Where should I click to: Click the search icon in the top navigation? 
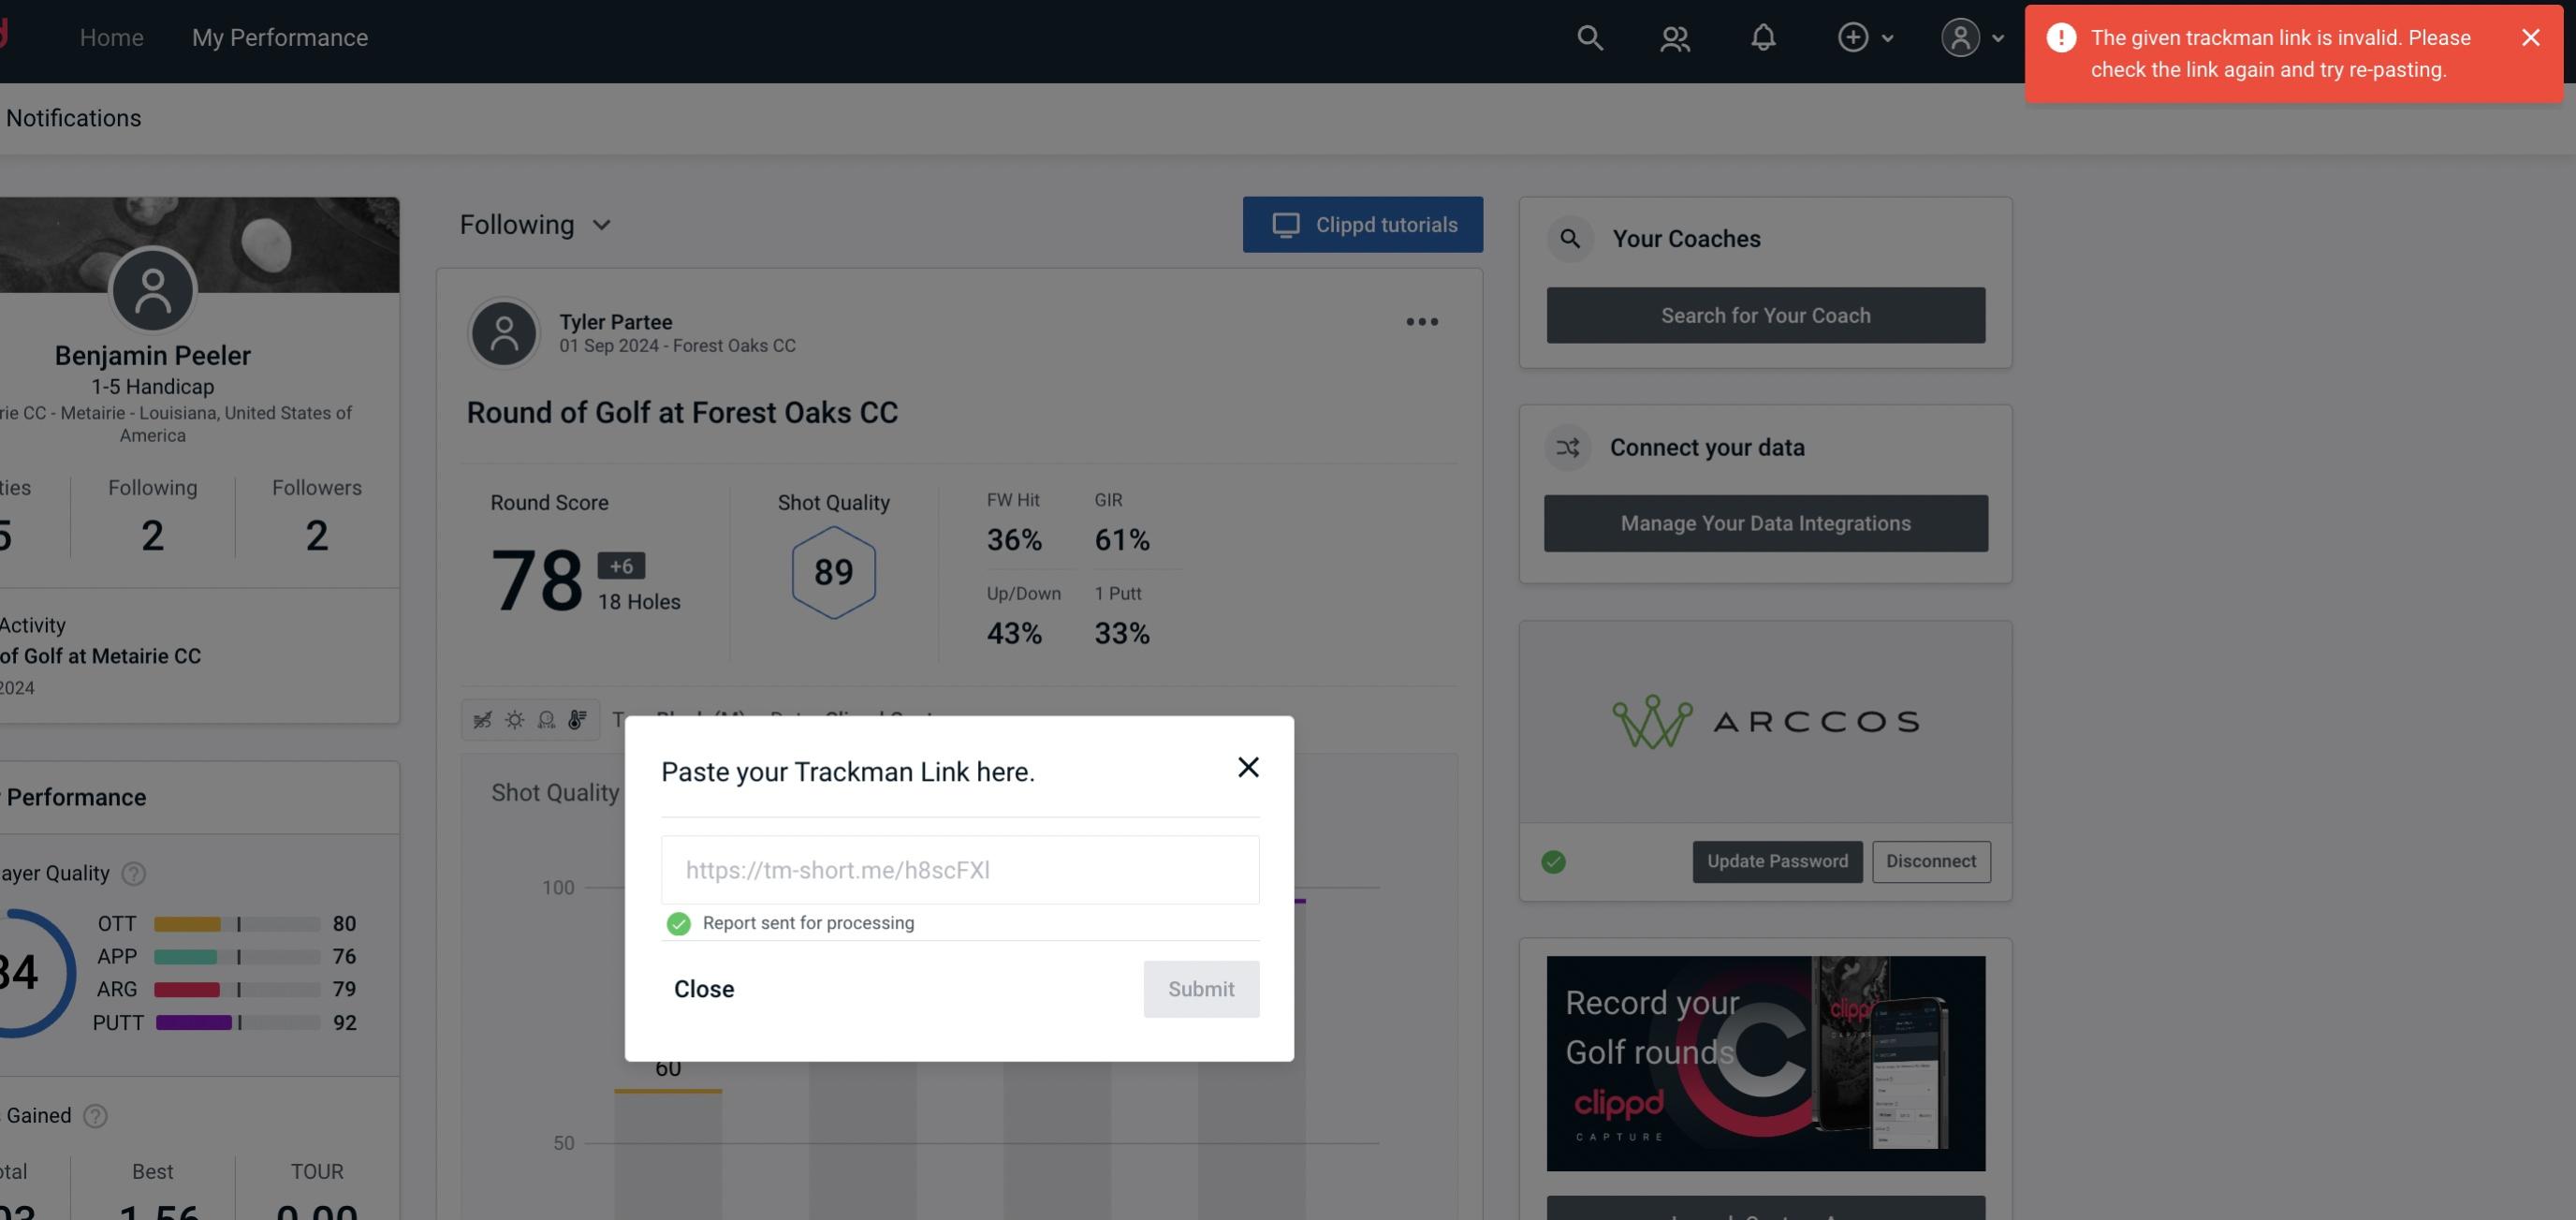coord(1588,37)
